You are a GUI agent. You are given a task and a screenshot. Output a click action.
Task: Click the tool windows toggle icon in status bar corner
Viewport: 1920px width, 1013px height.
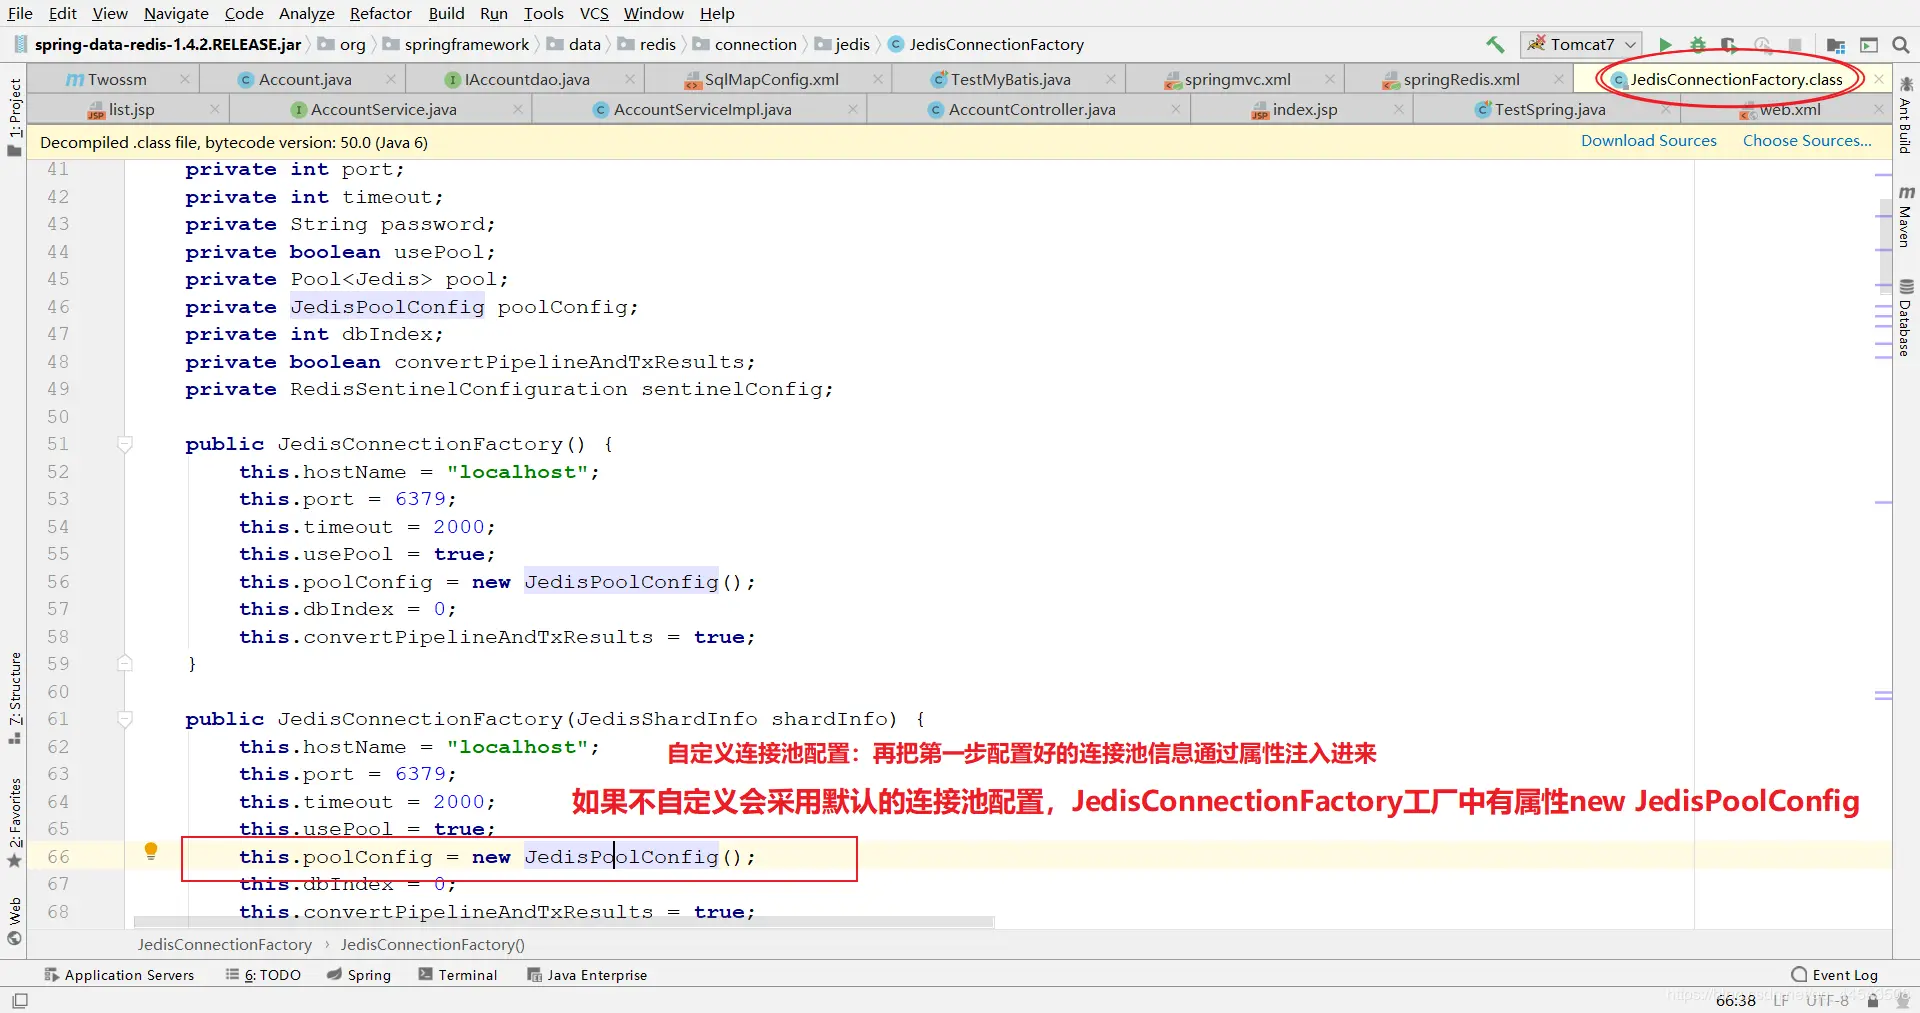20,1000
